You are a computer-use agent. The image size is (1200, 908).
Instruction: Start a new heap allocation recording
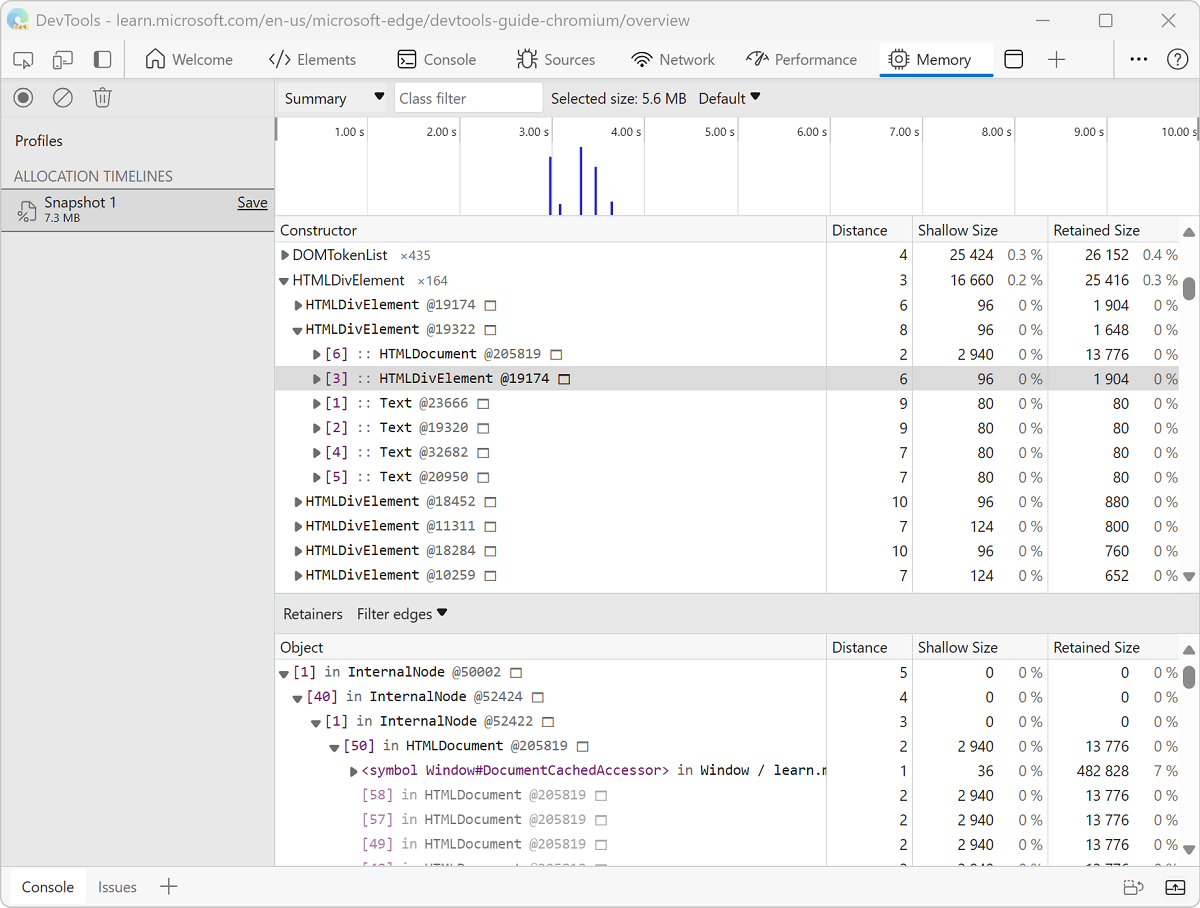22,97
